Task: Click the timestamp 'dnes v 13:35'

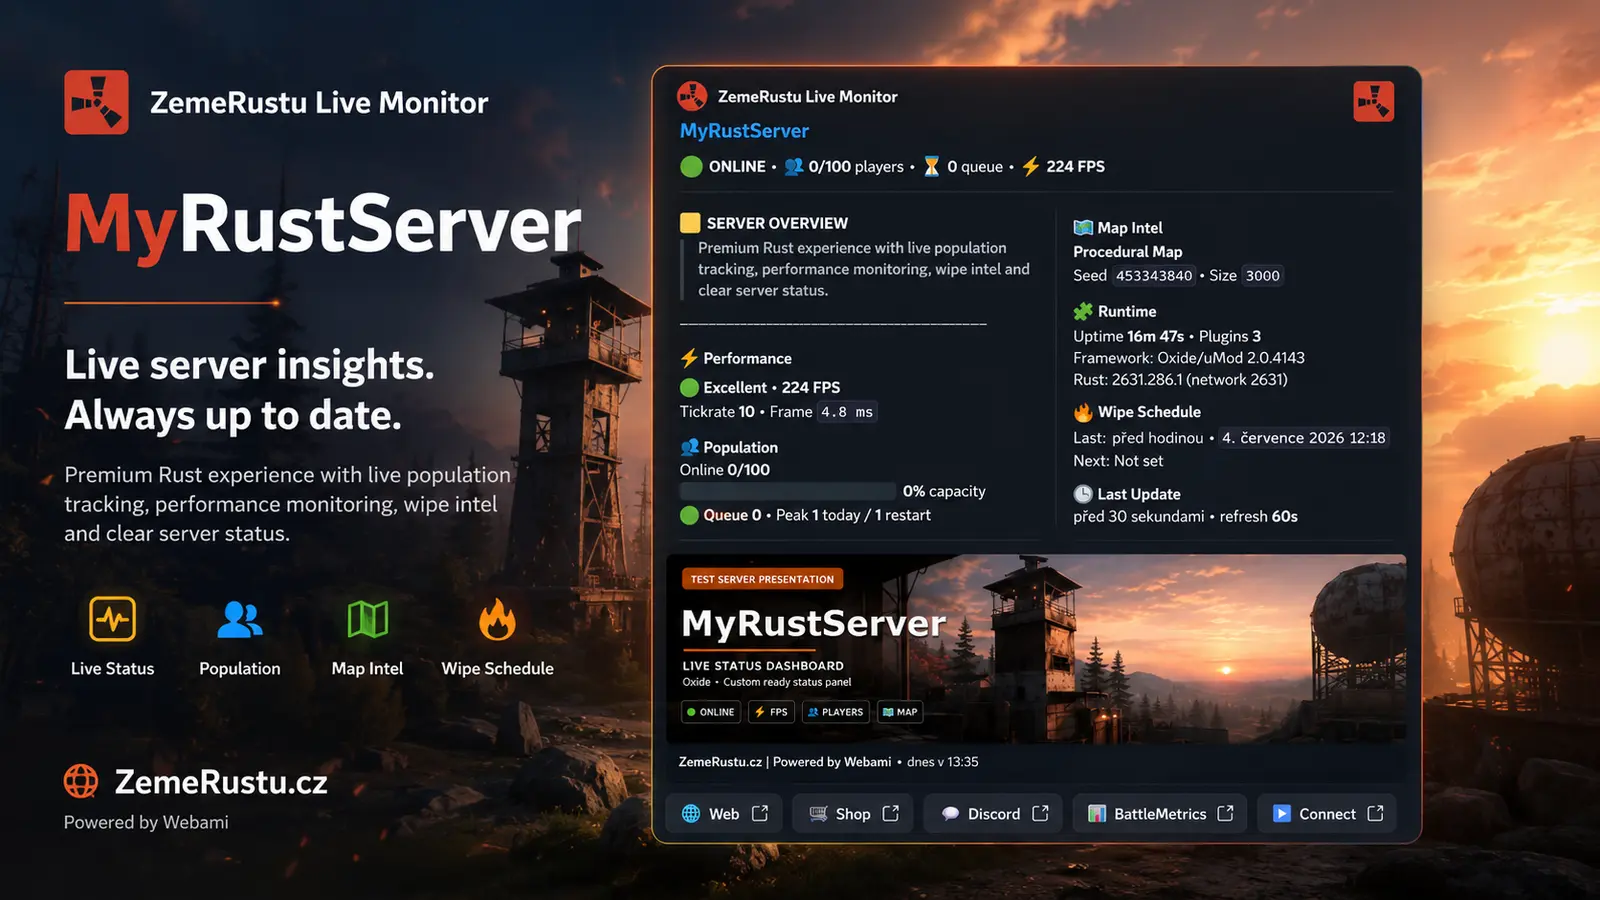Action: [943, 762]
